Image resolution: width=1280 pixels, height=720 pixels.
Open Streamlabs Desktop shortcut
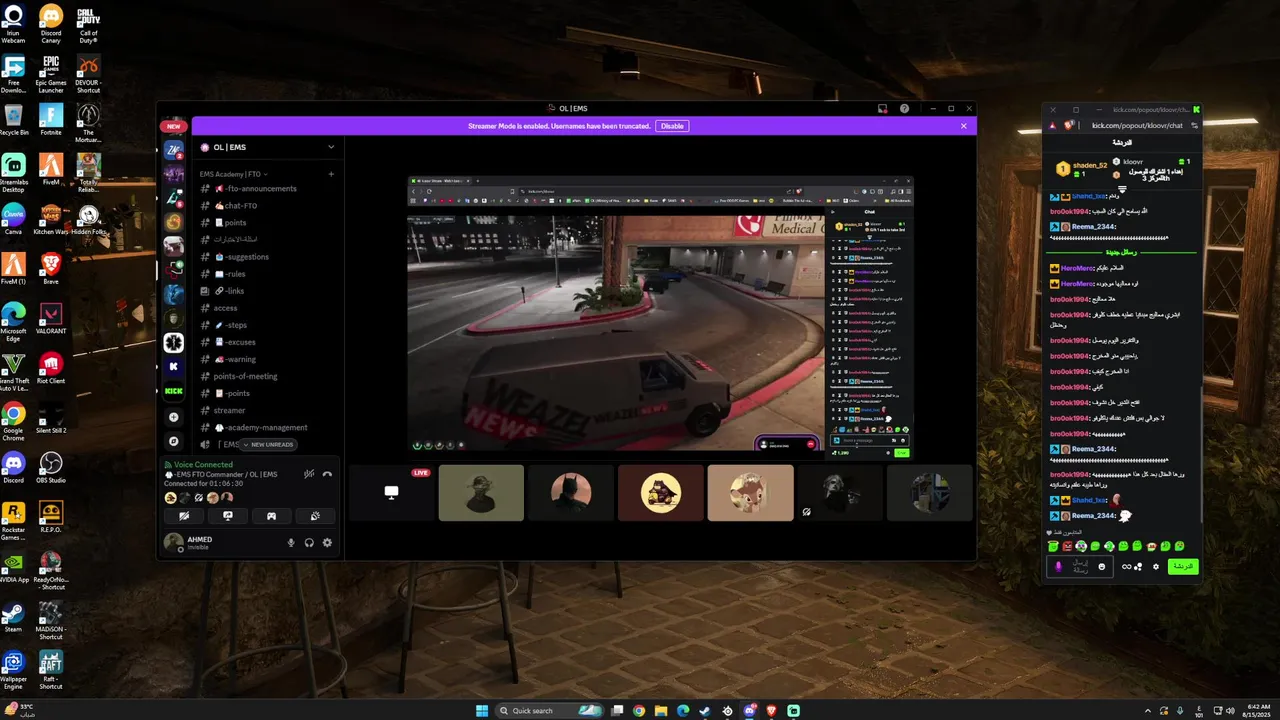tap(13, 170)
